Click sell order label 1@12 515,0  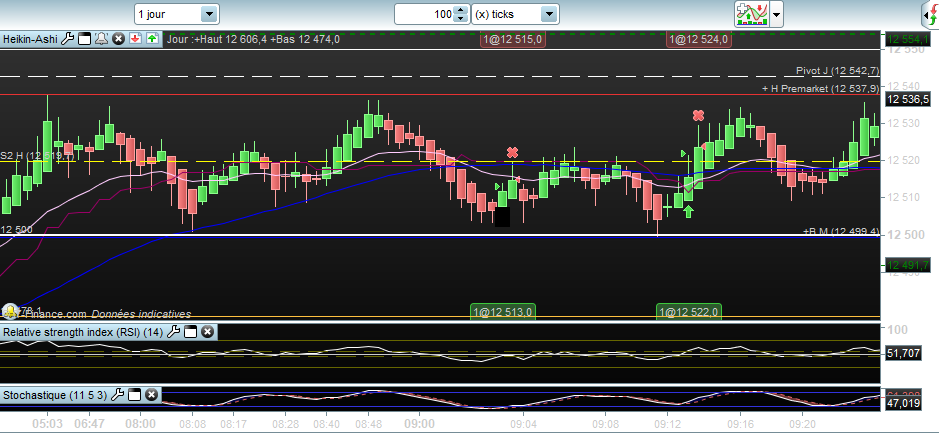pyautogui.click(x=513, y=40)
